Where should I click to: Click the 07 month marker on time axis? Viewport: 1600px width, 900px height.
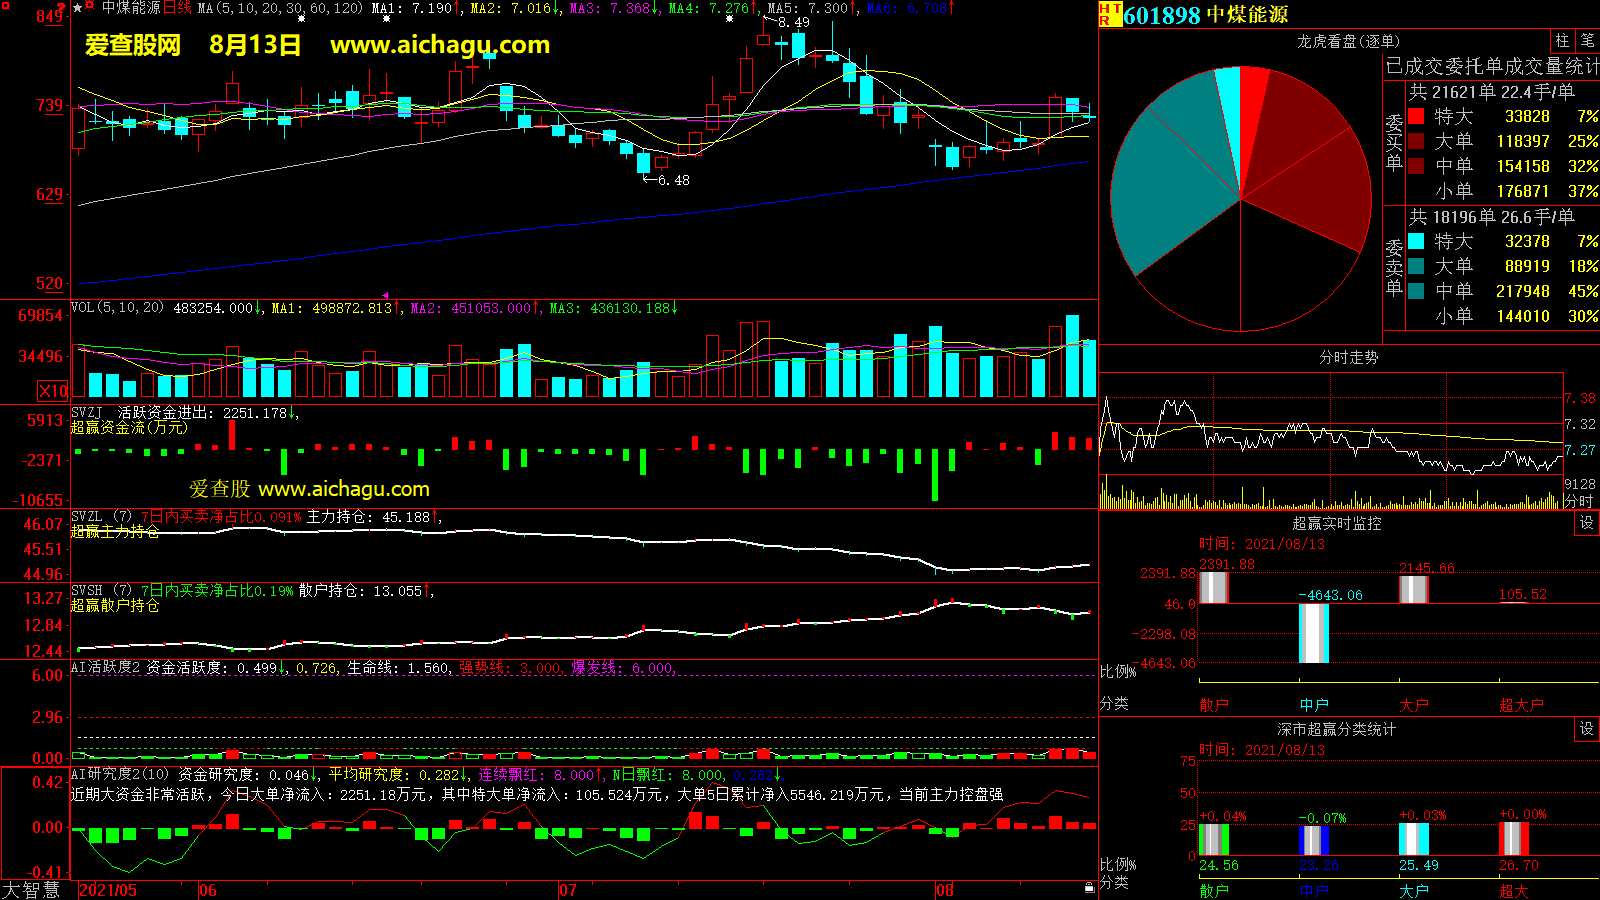[x=567, y=890]
